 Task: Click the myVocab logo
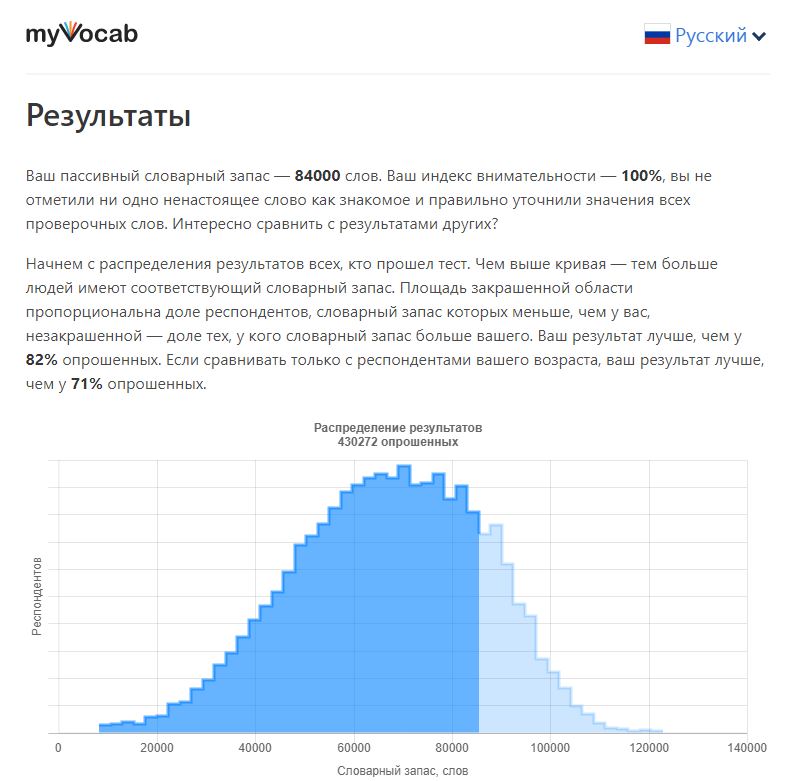(82, 34)
